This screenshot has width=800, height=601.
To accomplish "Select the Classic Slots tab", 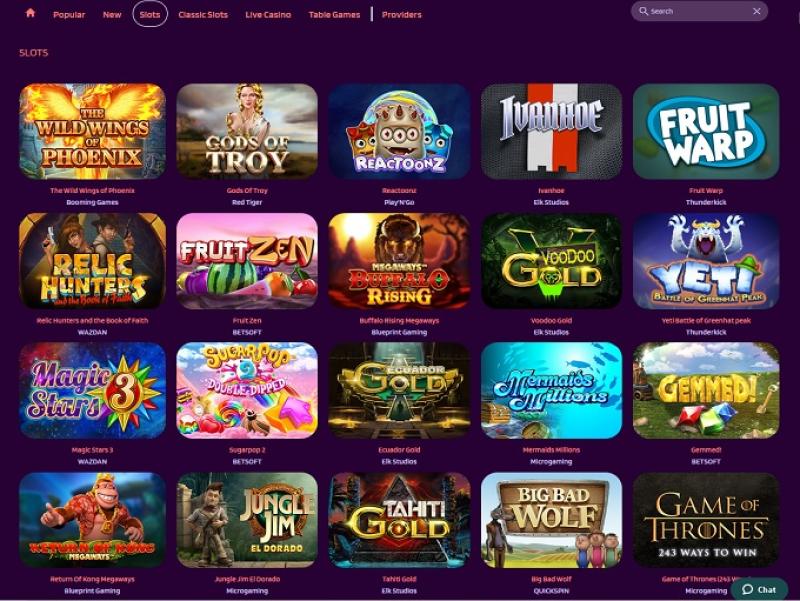I will coord(203,15).
